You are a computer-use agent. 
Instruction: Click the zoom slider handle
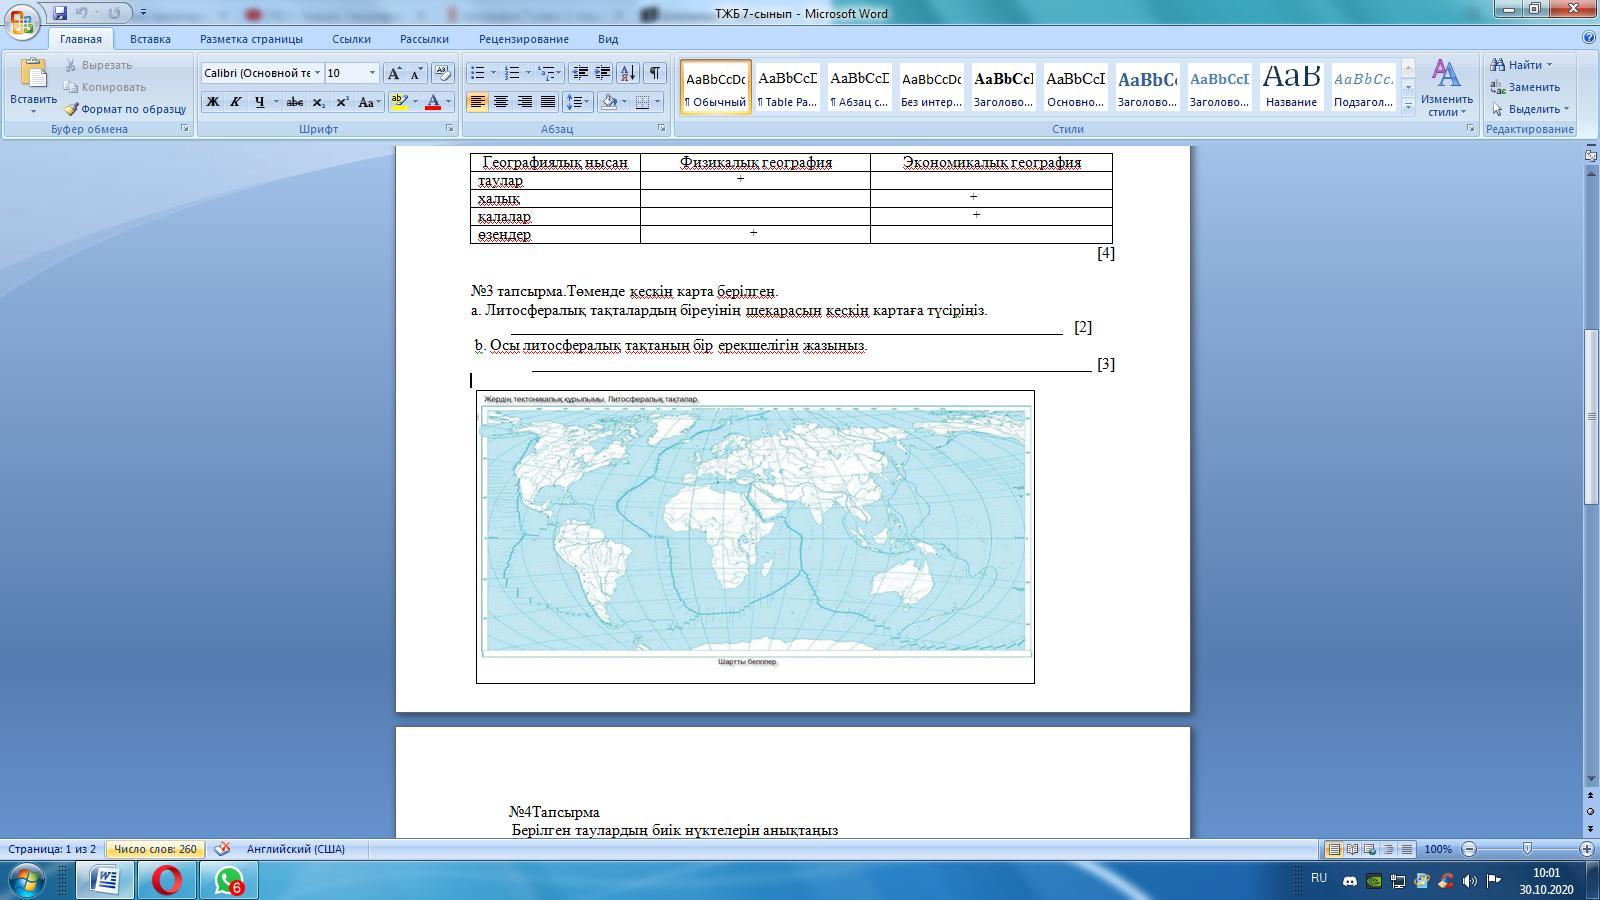[1527, 849]
